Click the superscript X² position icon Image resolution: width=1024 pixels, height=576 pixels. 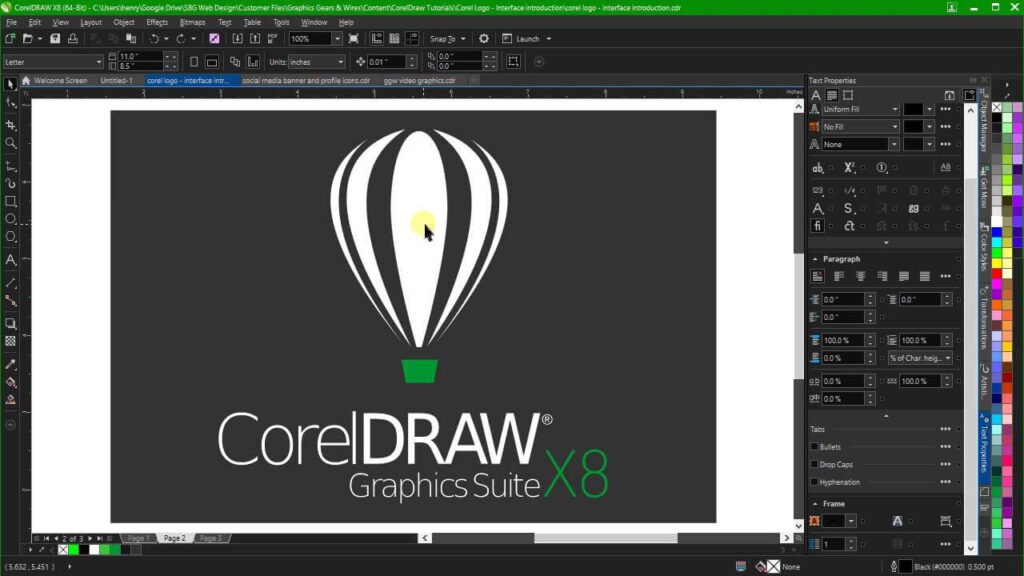[x=849, y=168]
